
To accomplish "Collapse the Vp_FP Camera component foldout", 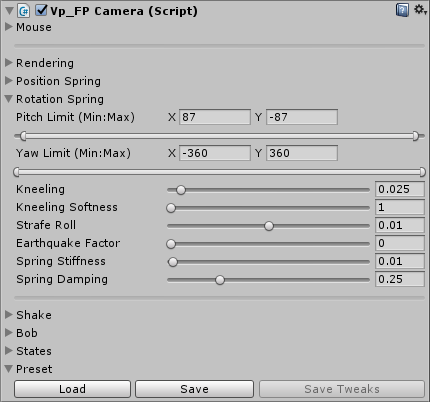I will tap(9, 11).
